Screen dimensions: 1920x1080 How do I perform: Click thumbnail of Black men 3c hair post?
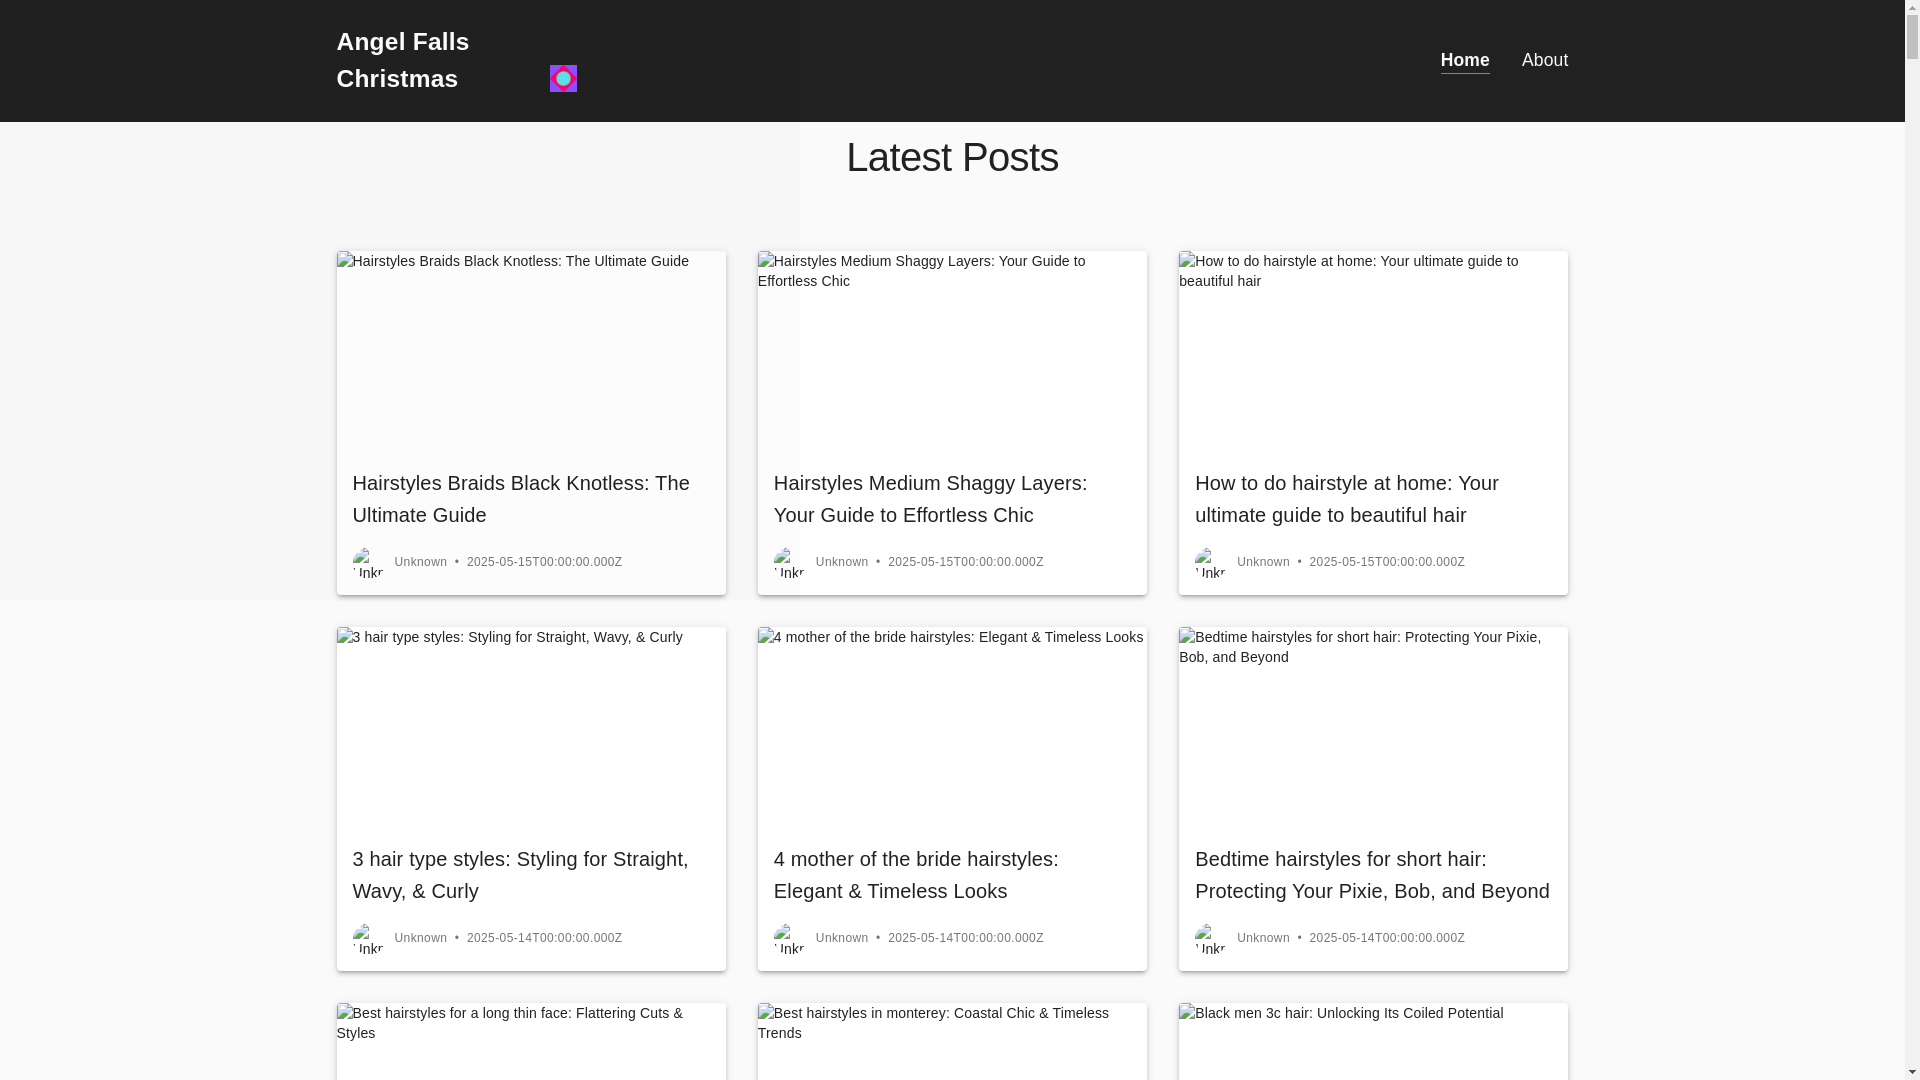(x=1372, y=1041)
